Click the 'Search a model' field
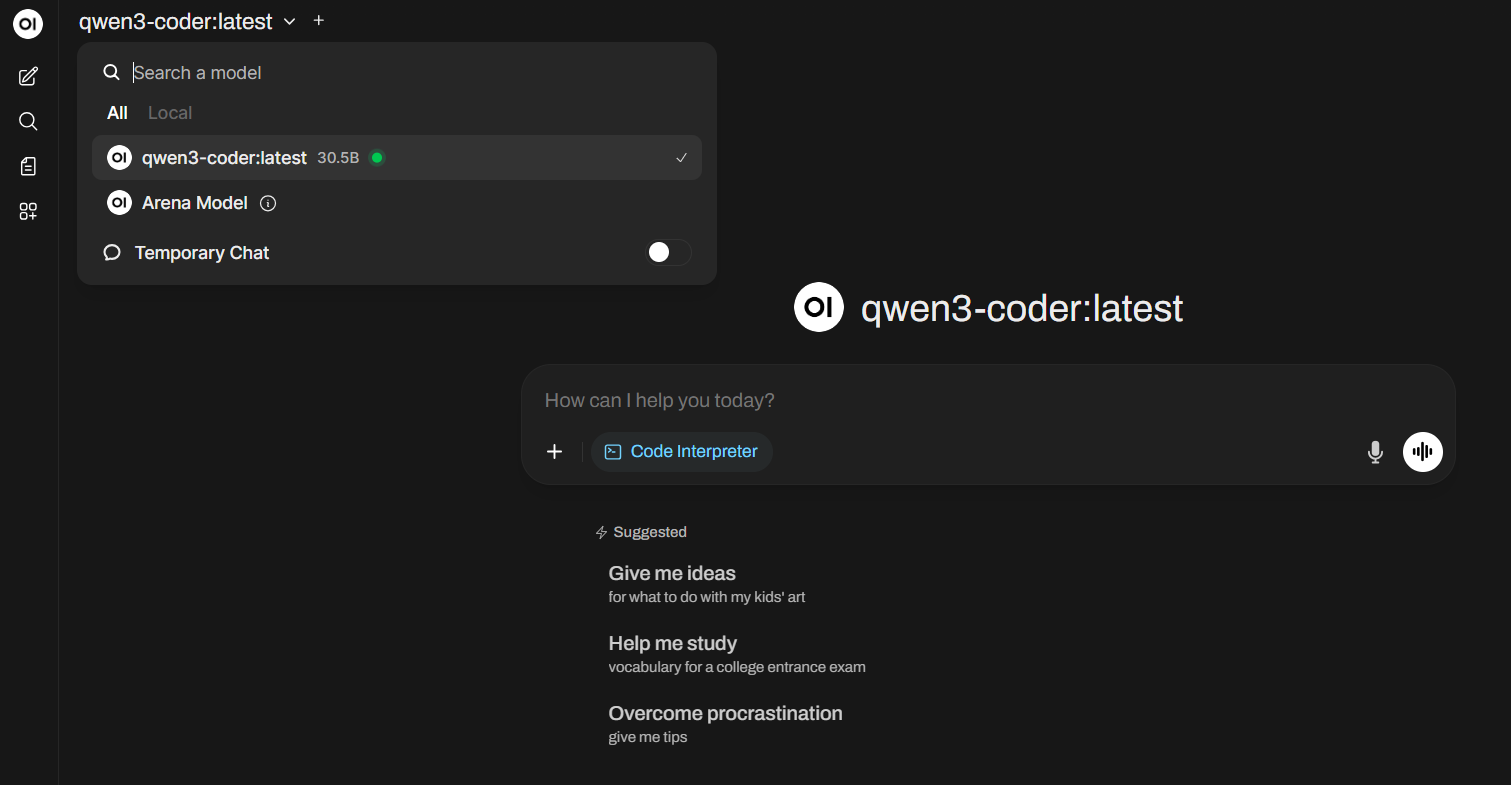Screen dimensions: 1511x785 tap(400, 73)
